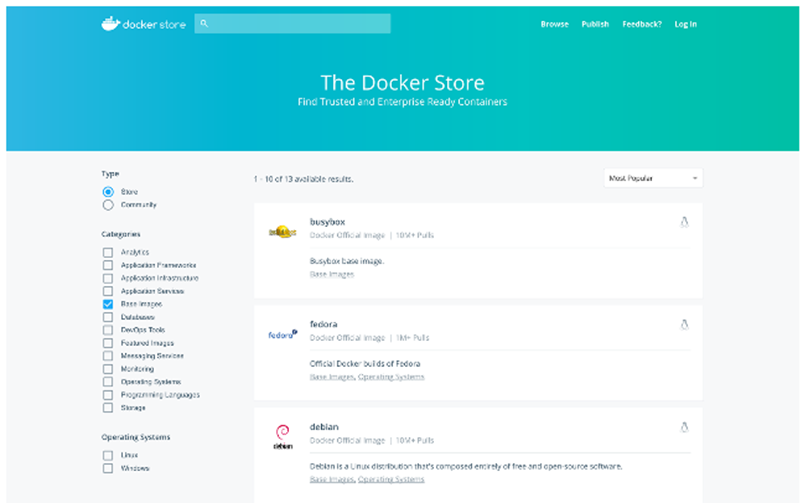
Task: Click the Docker Store whale logo
Action: 111,24
